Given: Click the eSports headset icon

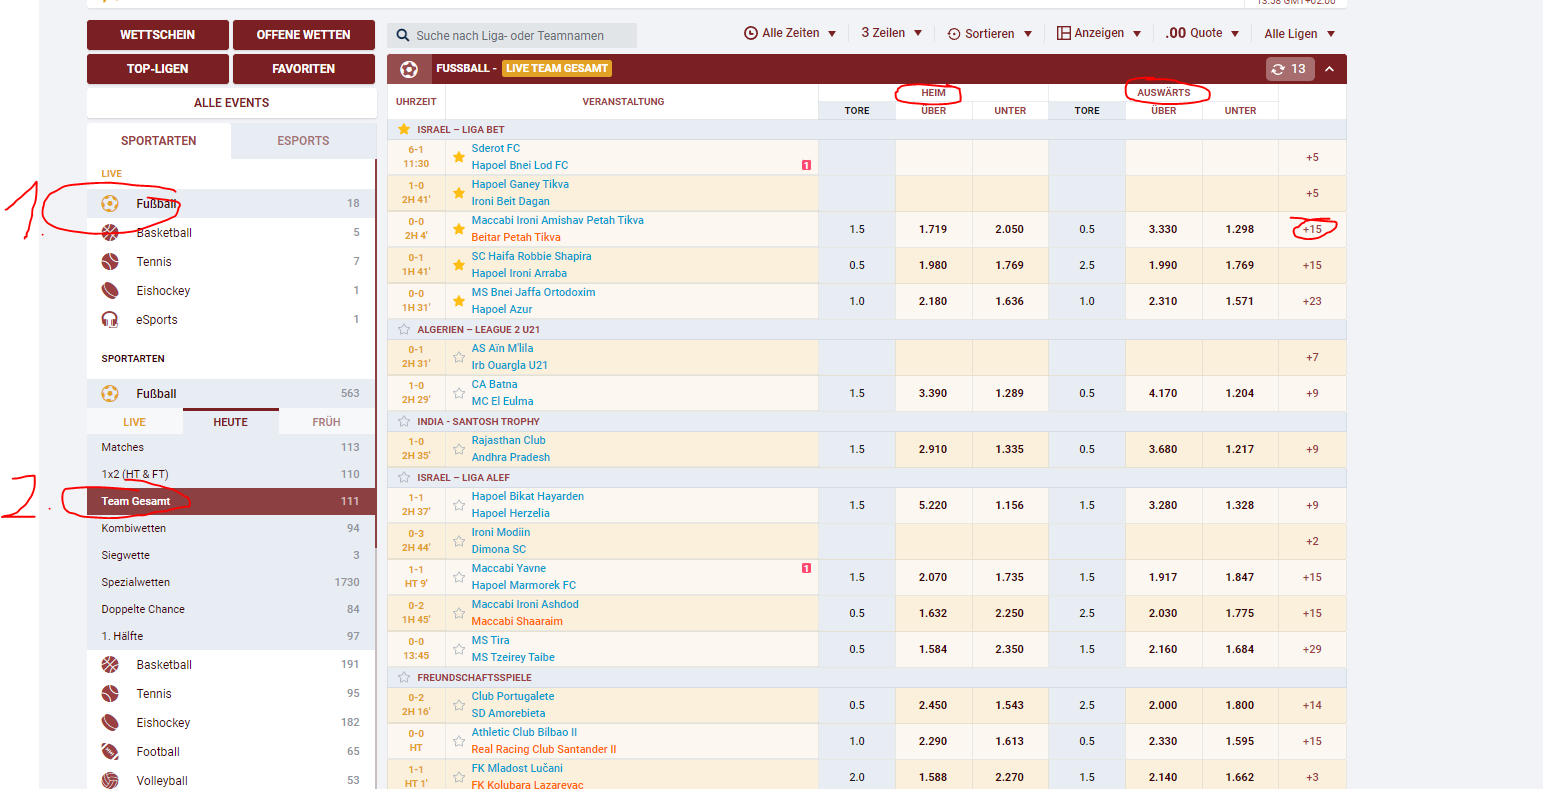Looking at the screenshot, I should [110, 320].
